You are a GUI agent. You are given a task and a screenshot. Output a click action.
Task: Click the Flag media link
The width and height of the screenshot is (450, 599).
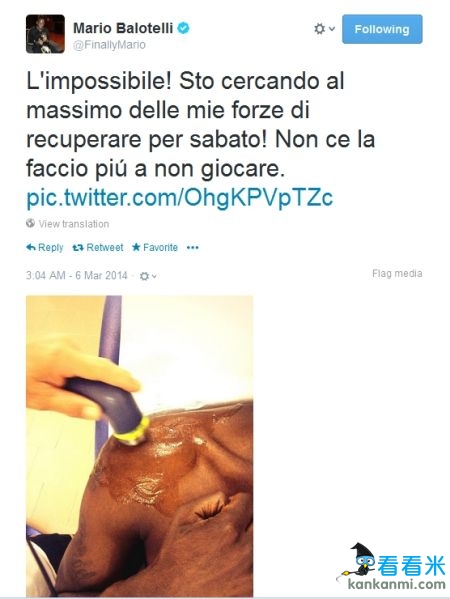pyautogui.click(x=397, y=274)
